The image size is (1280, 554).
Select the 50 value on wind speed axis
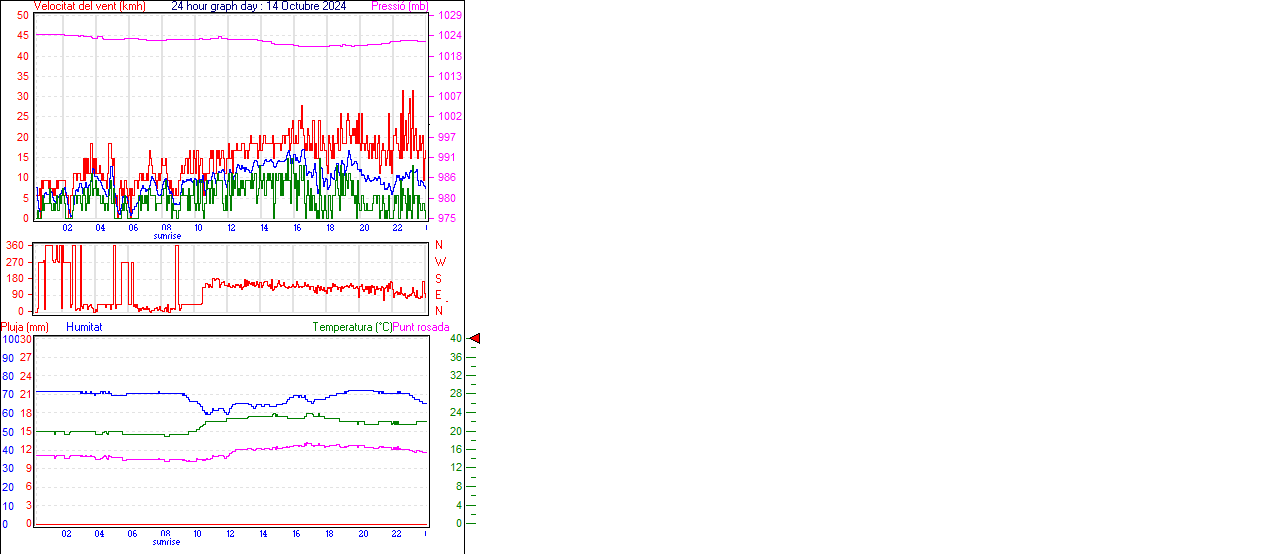pos(23,16)
